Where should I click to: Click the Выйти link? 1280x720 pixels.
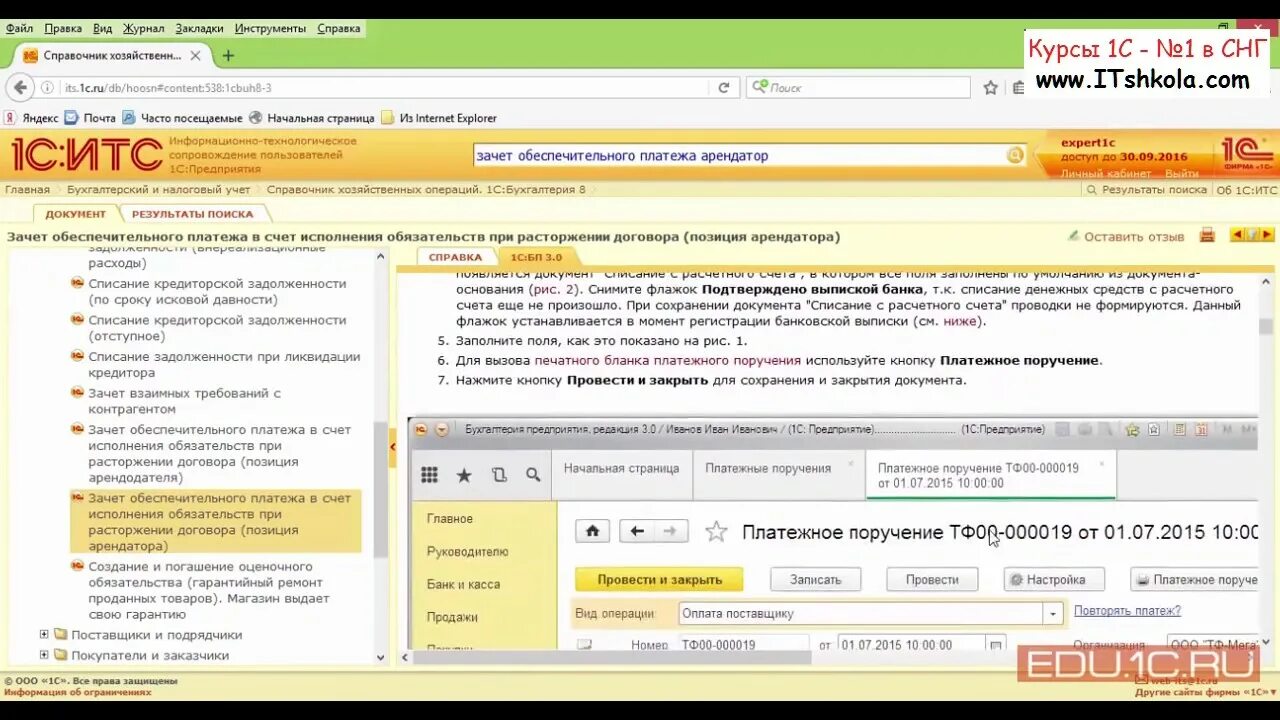(x=1181, y=174)
